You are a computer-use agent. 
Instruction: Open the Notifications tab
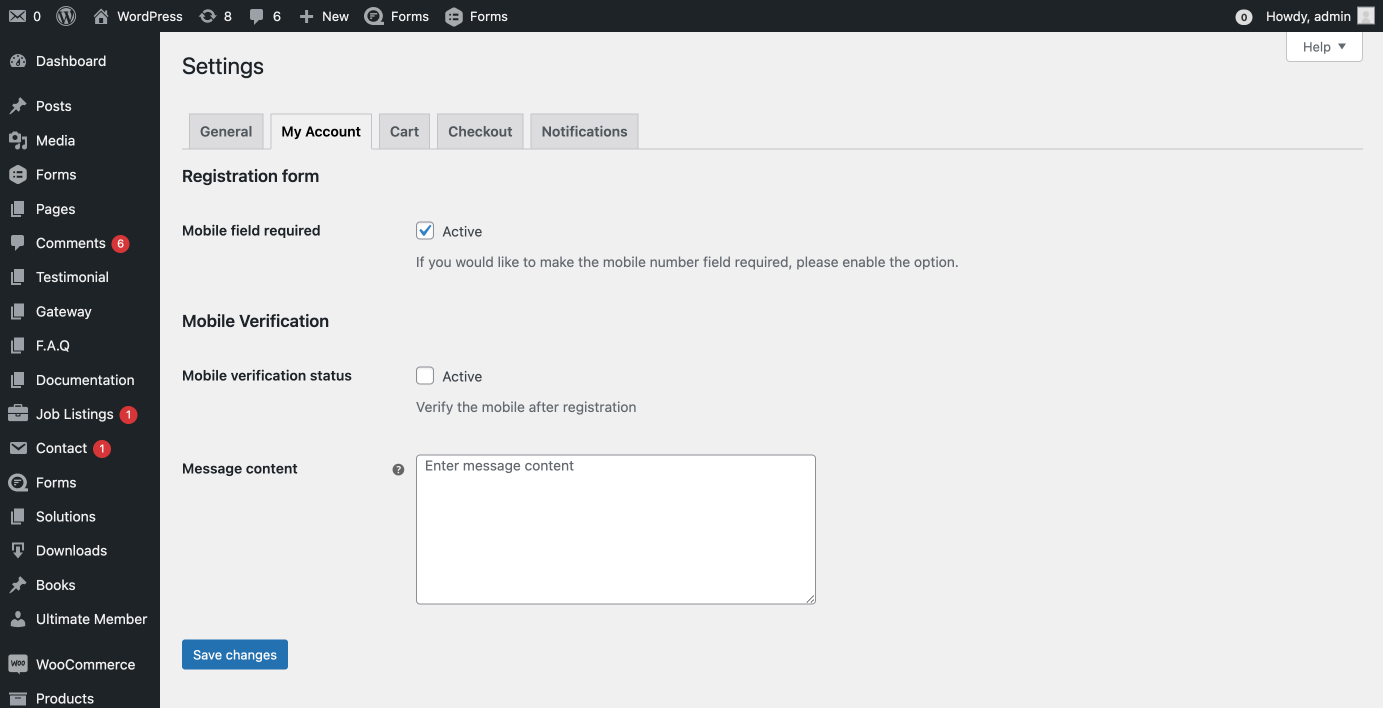tap(584, 131)
